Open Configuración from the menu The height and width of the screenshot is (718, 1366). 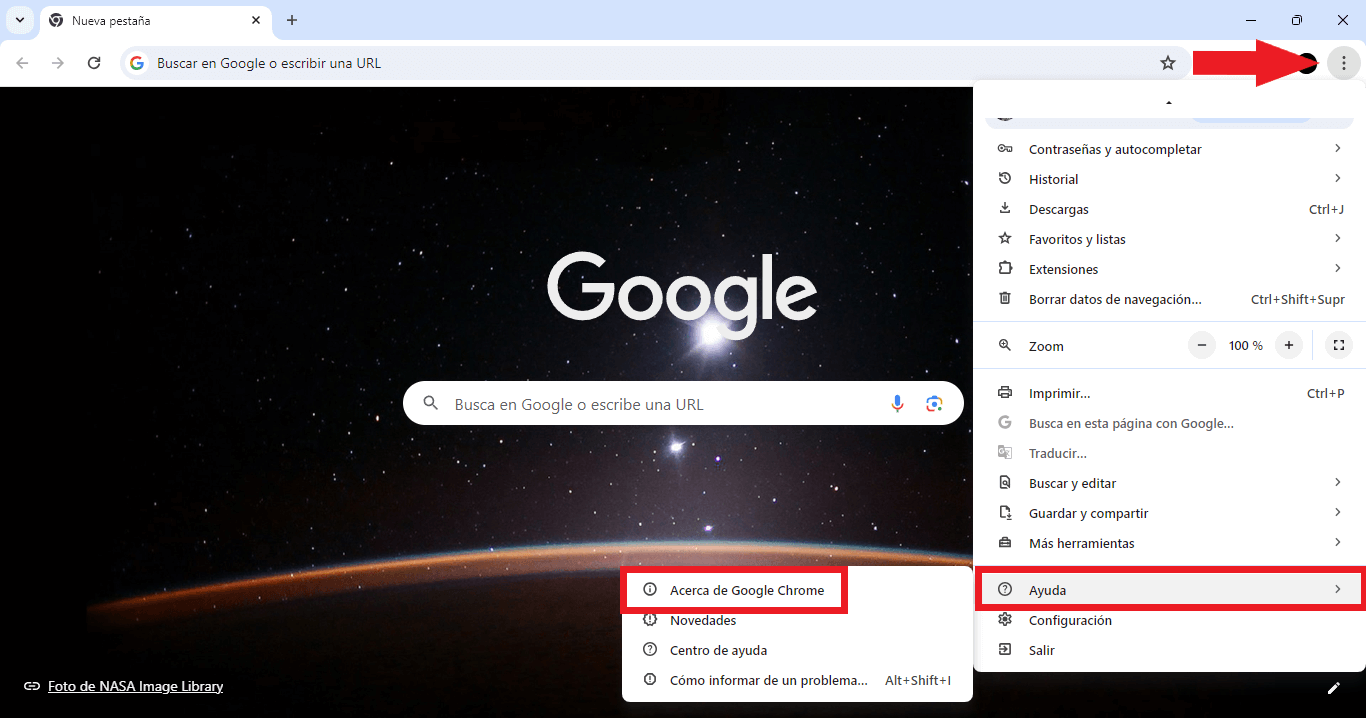[x=1169, y=620]
